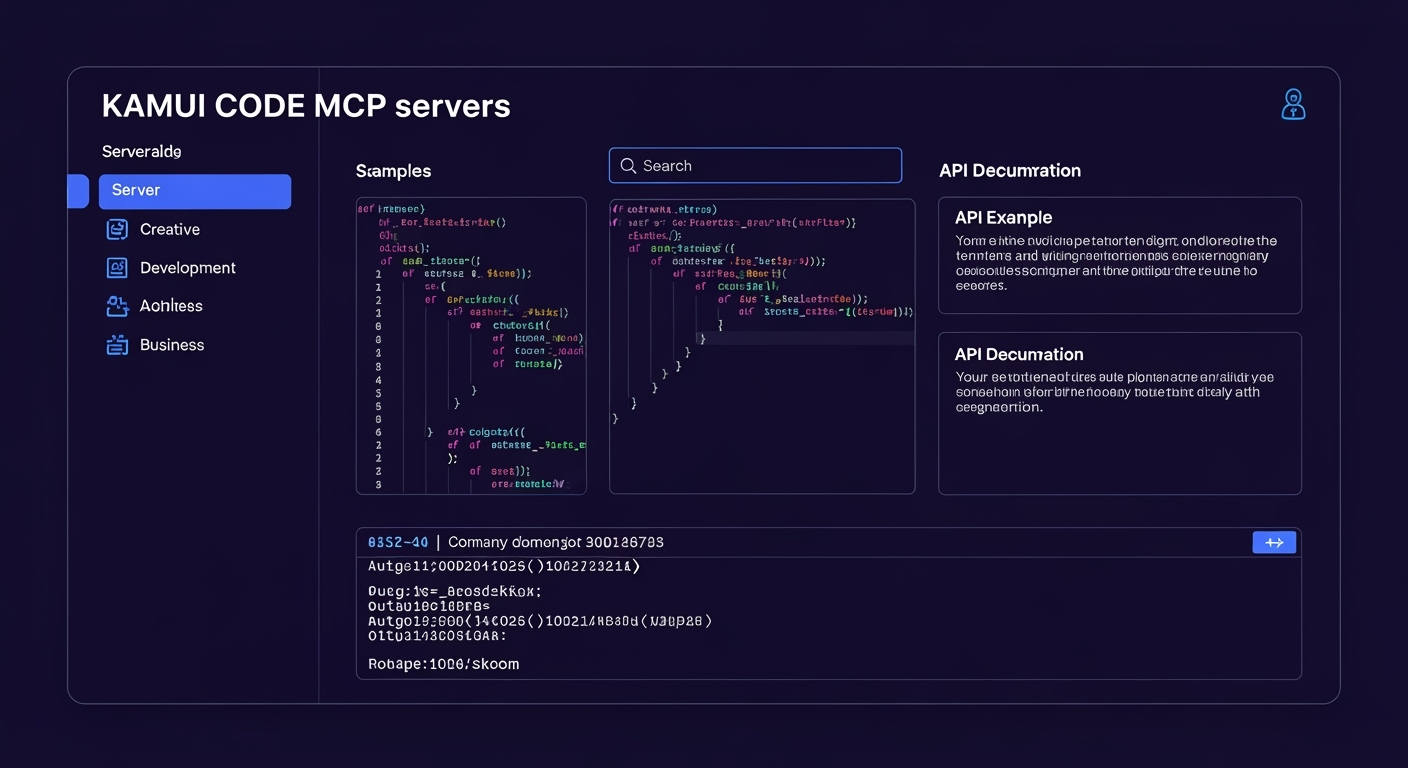1408x768 pixels.
Task: Click the Oitu3143COStGAa: console line
Action: click(437, 635)
